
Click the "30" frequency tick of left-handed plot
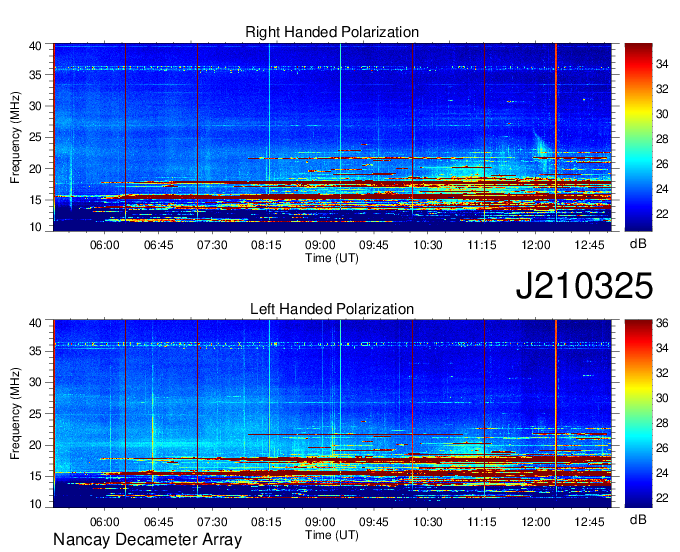pos(35,382)
